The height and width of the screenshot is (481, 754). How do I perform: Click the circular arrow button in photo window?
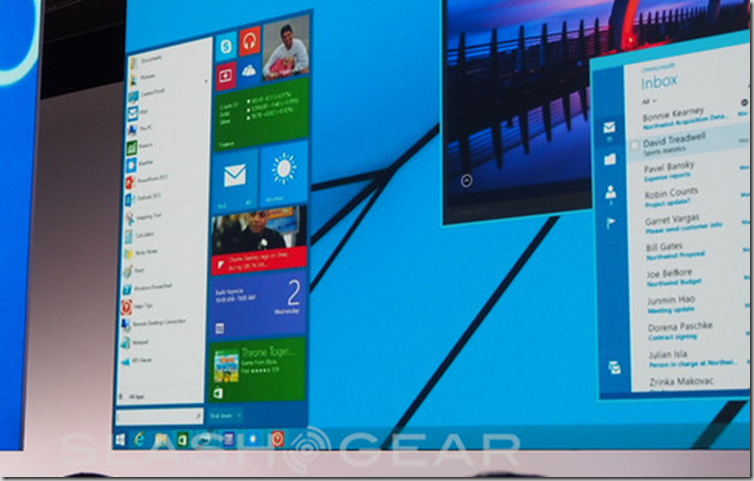pos(466,181)
